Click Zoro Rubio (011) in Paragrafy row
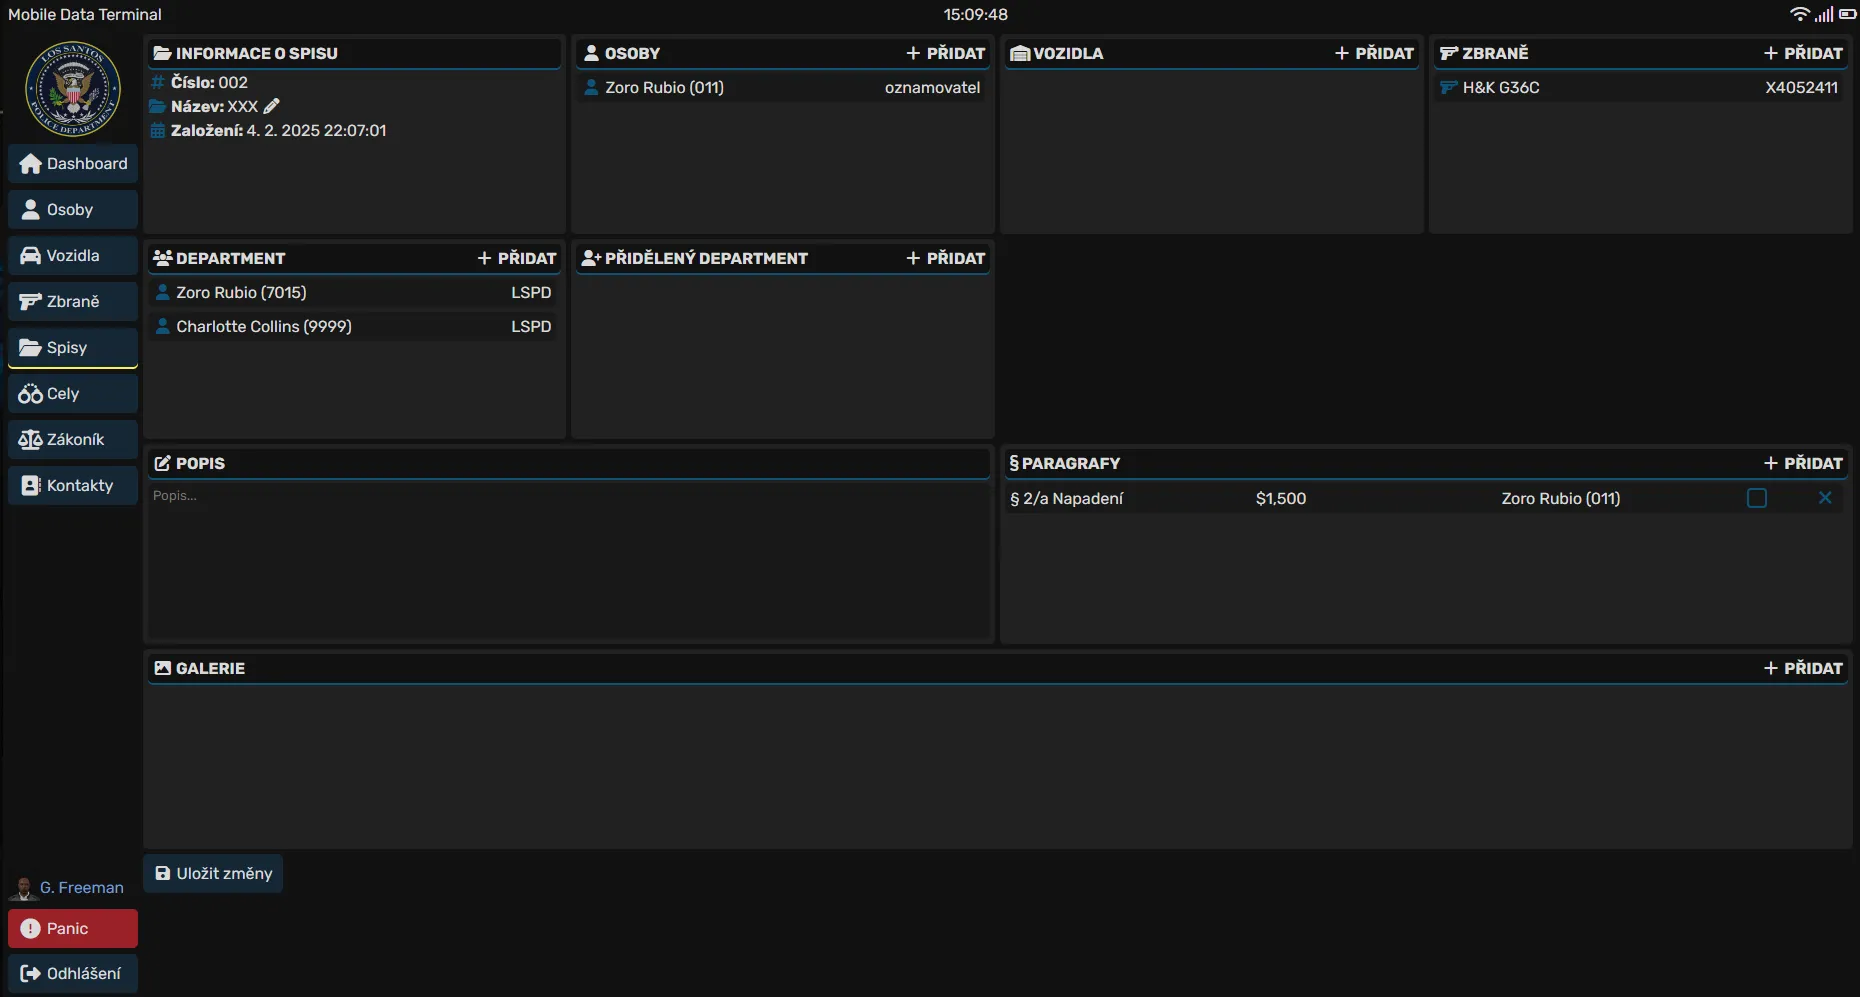1860x997 pixels. (x=1560, y=498)
